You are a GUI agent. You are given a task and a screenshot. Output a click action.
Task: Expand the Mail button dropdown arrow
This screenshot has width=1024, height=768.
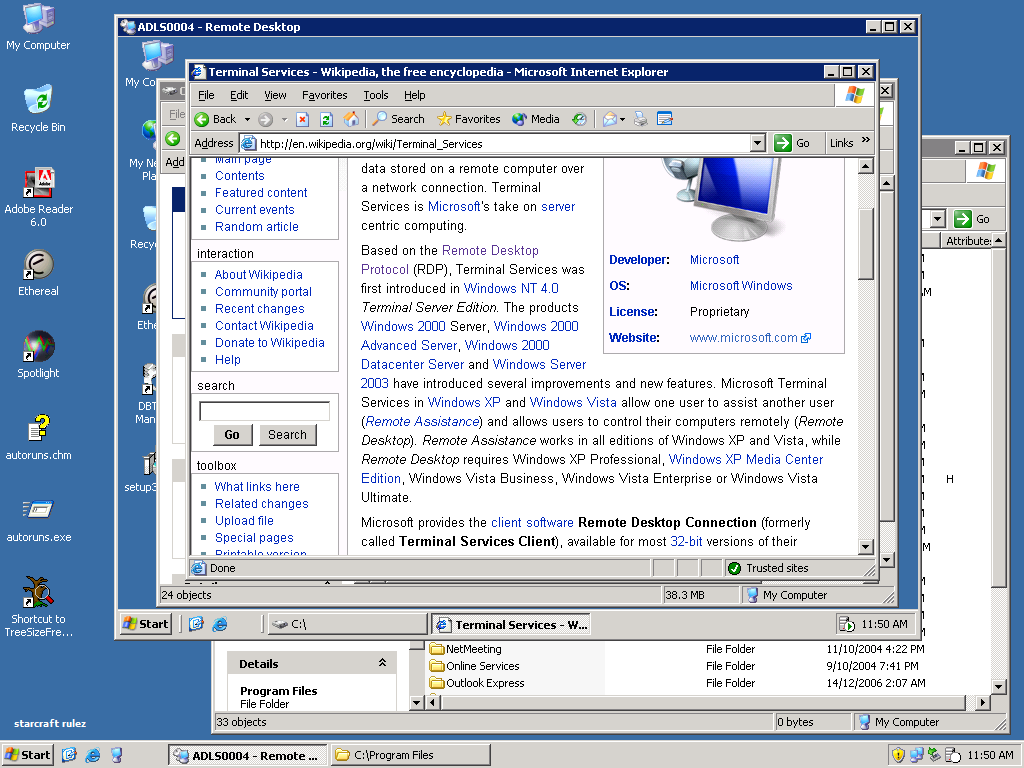tap(623, 119)
